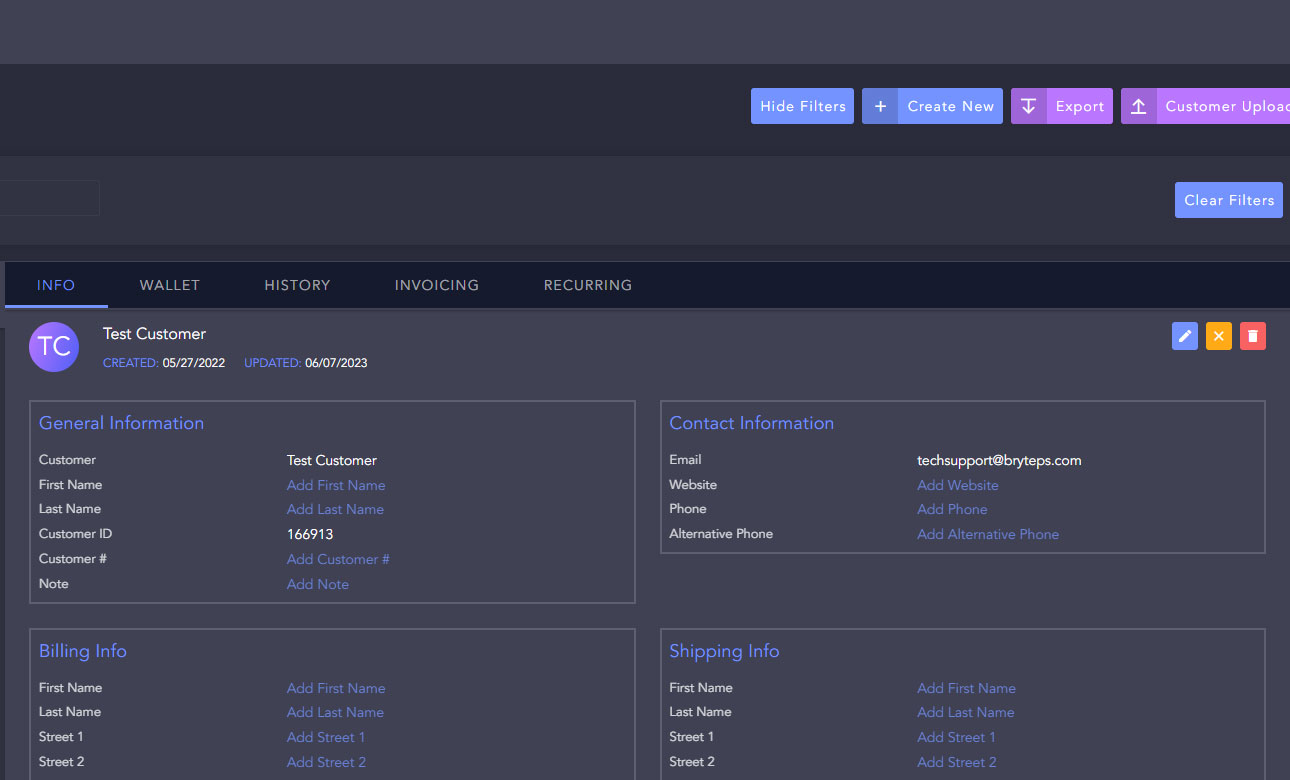
Task: Add Last Name in Shipping Info
Action: pos(966,712)
